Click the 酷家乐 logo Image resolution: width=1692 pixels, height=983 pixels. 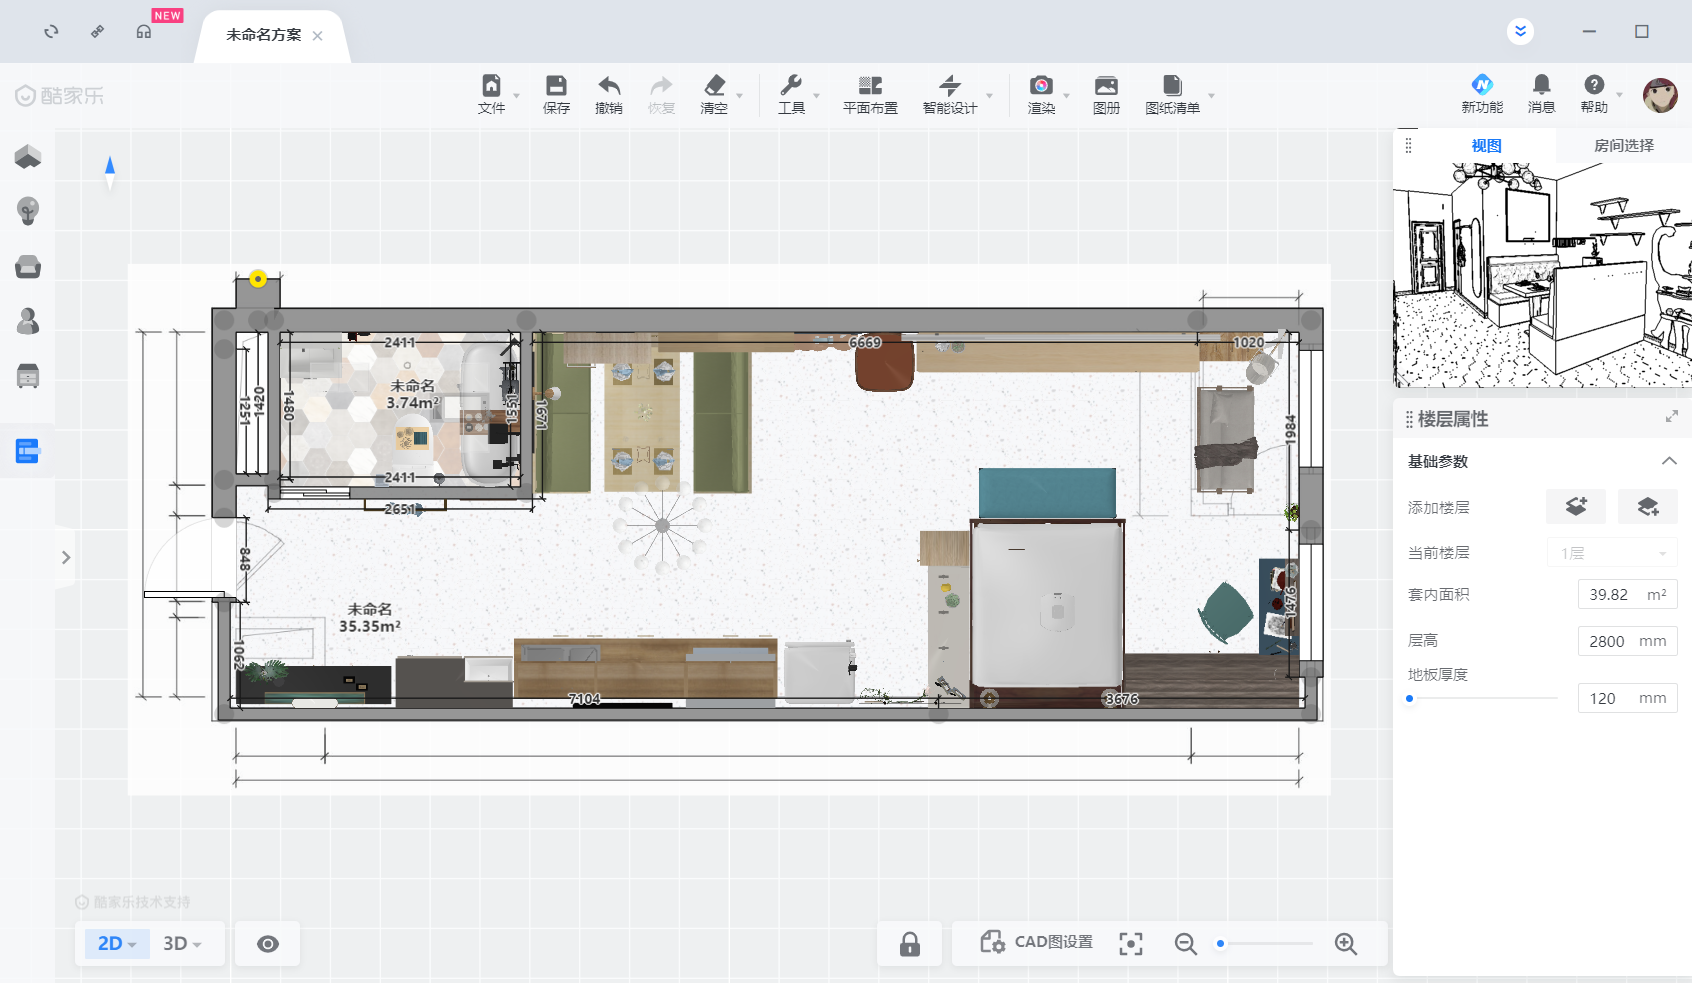[x=60, y=96]
